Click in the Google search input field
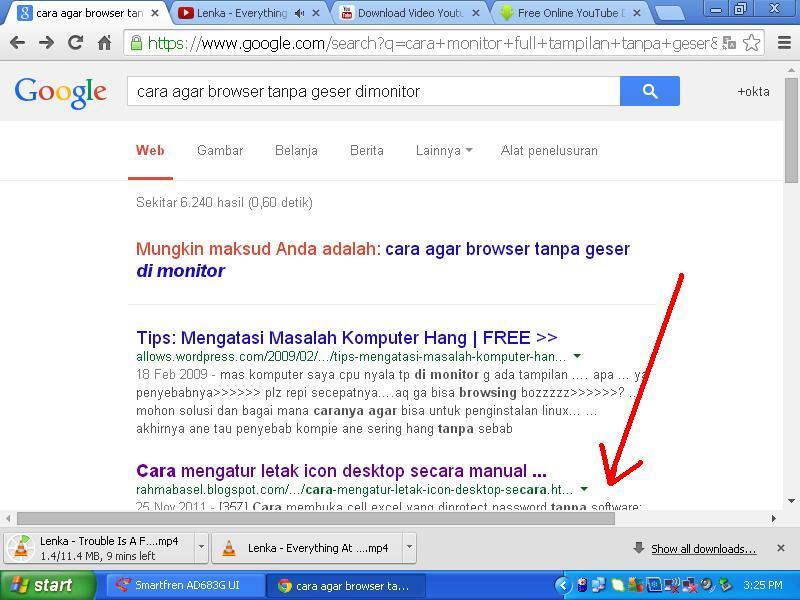Image resolution: width=800 pixels, height=600 pixels. coord(373,91)
